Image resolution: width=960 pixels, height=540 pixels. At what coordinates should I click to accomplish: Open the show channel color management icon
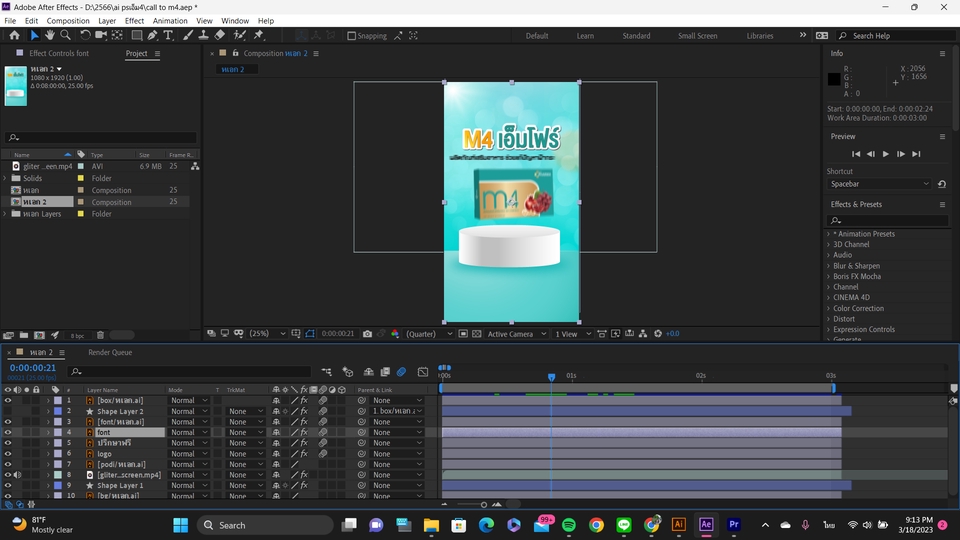click(395, 334)
